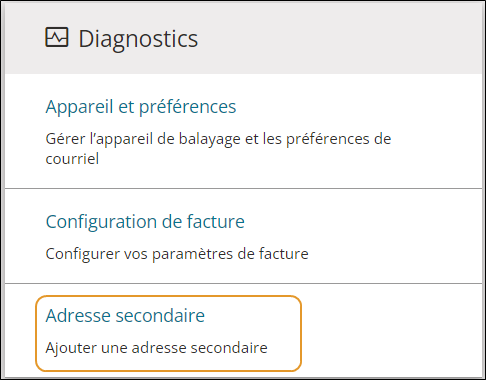Choose the Adresse secondaire menu row
486x380 pixels.
[x=243, y=331]
